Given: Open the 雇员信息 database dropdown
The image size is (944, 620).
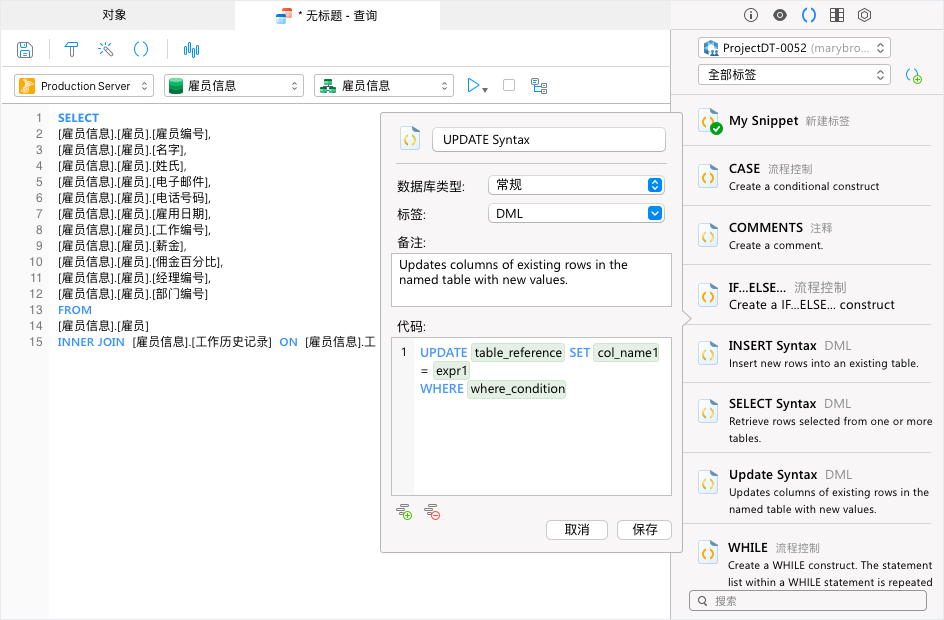Looking at the screenshot, I should [x=234, y=86].
